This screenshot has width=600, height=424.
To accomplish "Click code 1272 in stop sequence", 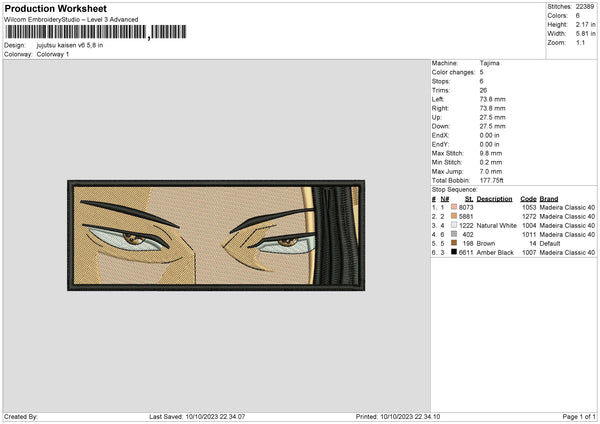I will (x=529, y=216).
